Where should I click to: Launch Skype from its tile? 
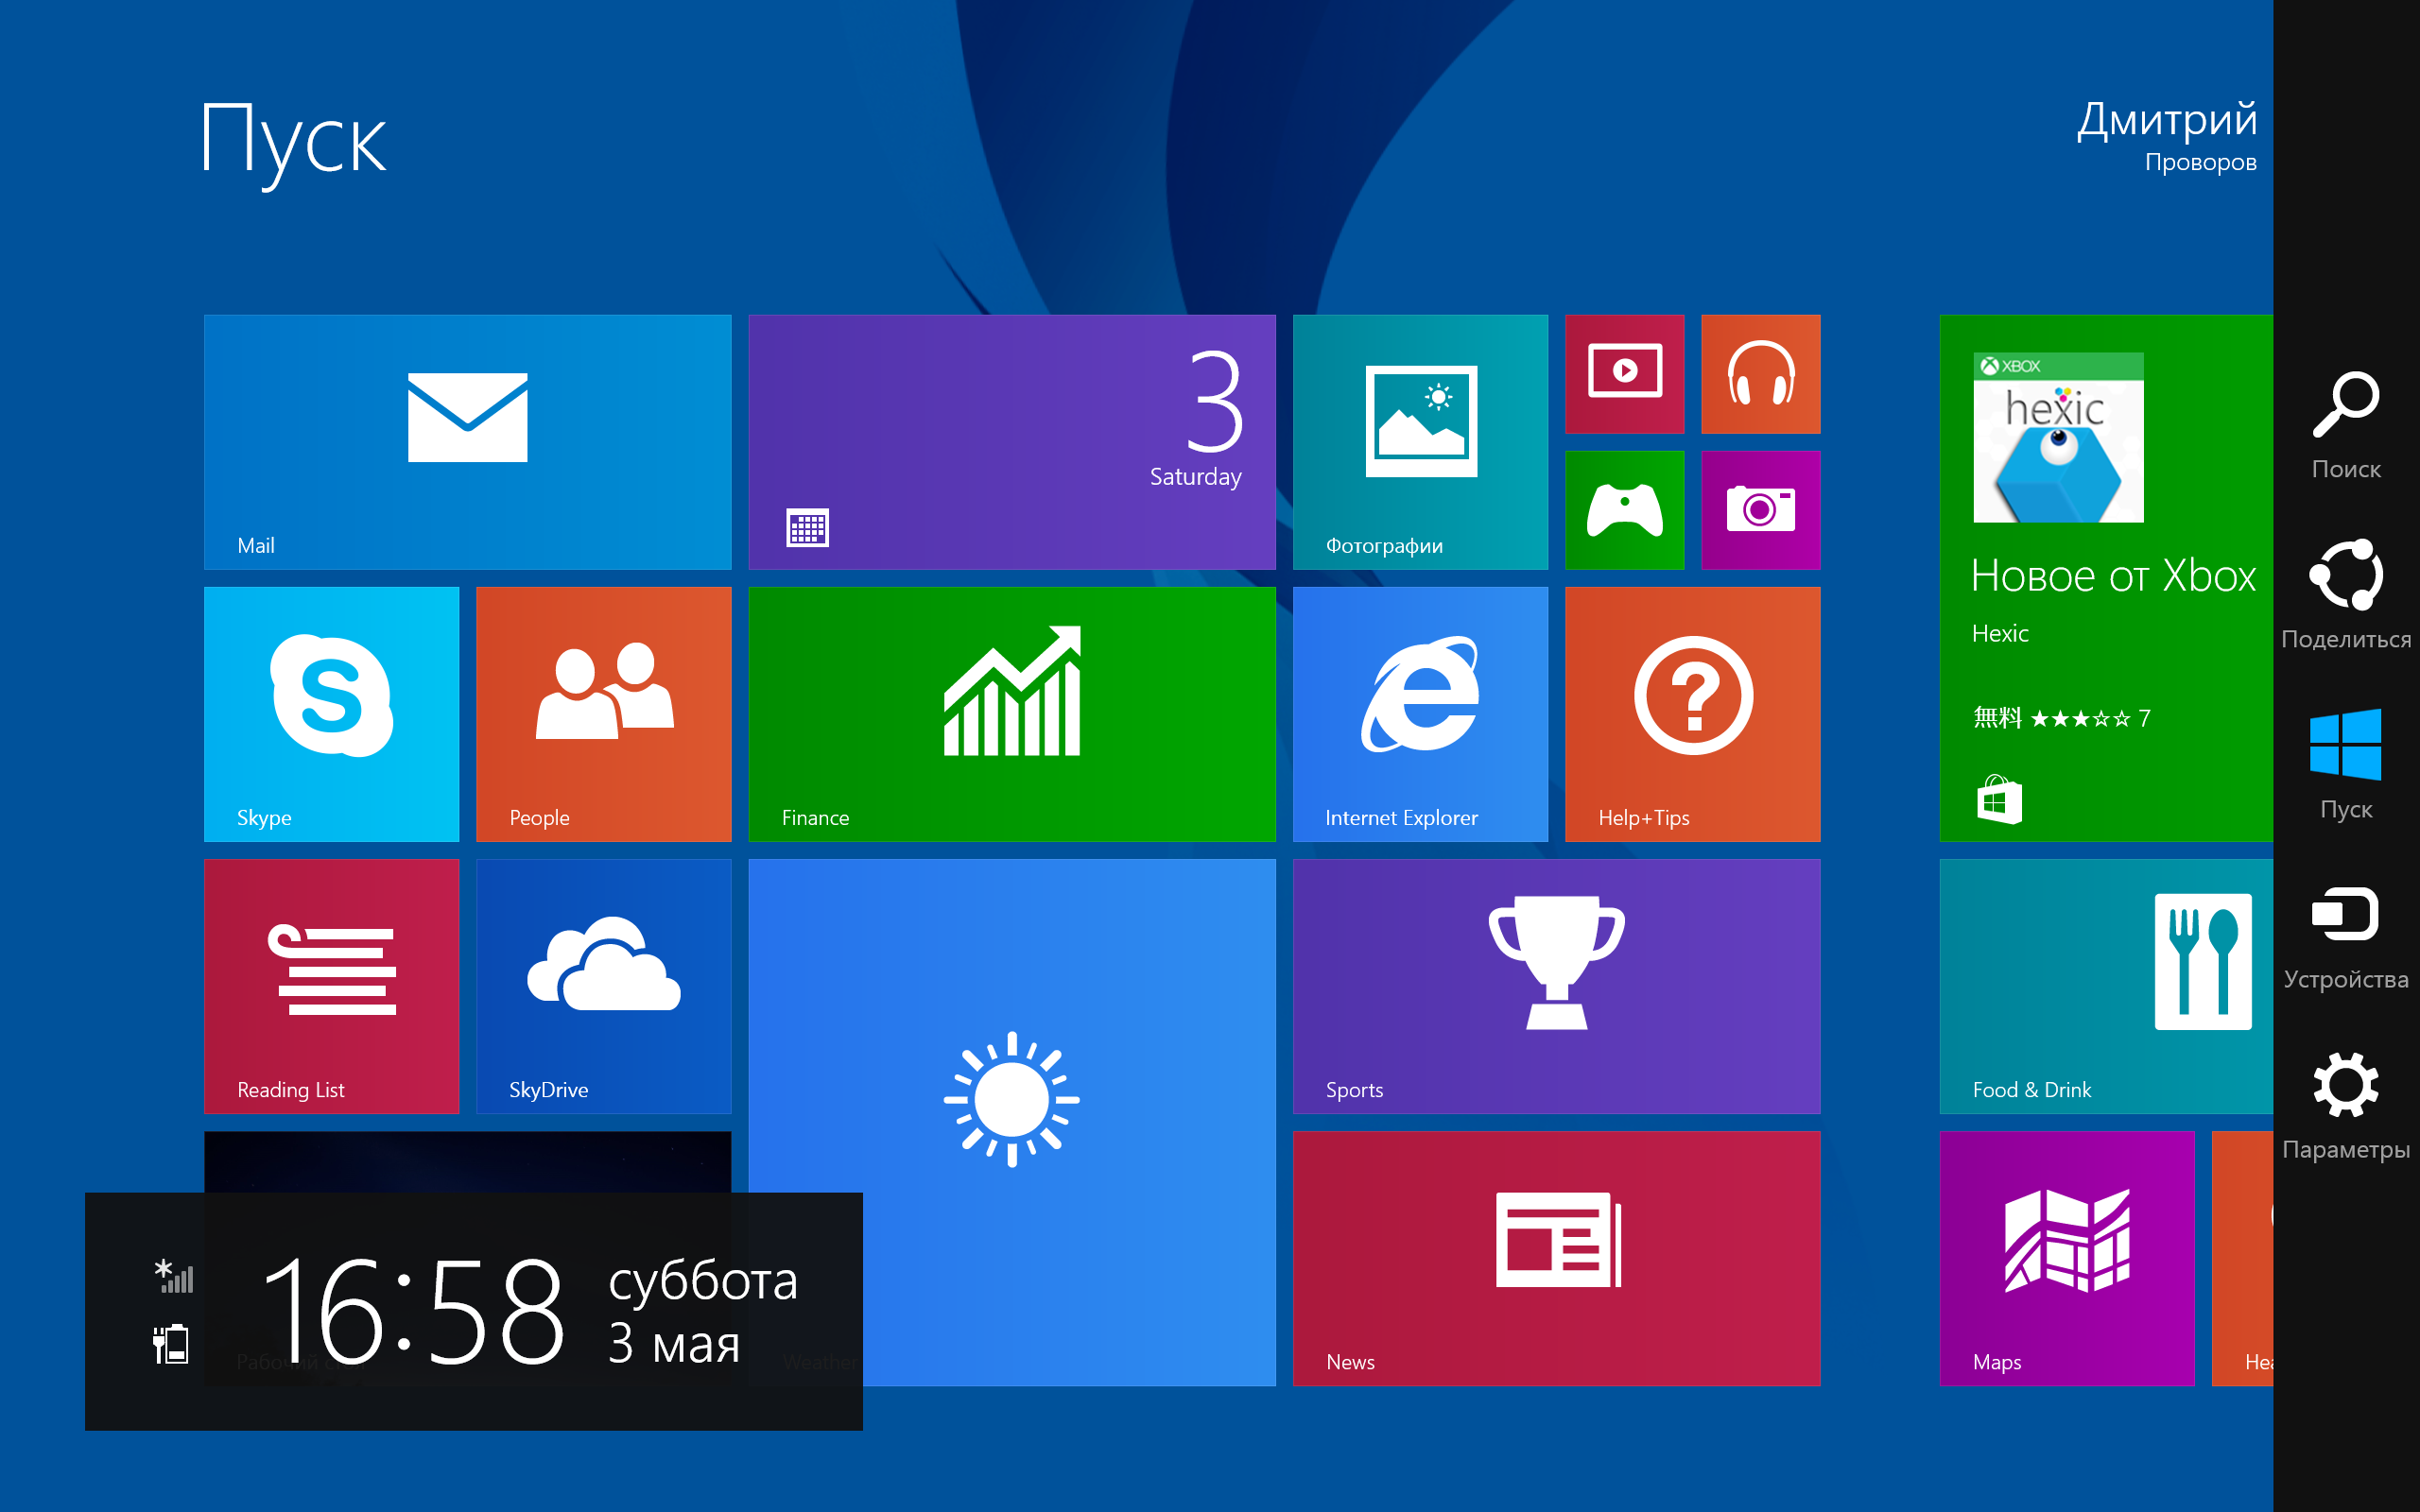click(x=331, y=714)
